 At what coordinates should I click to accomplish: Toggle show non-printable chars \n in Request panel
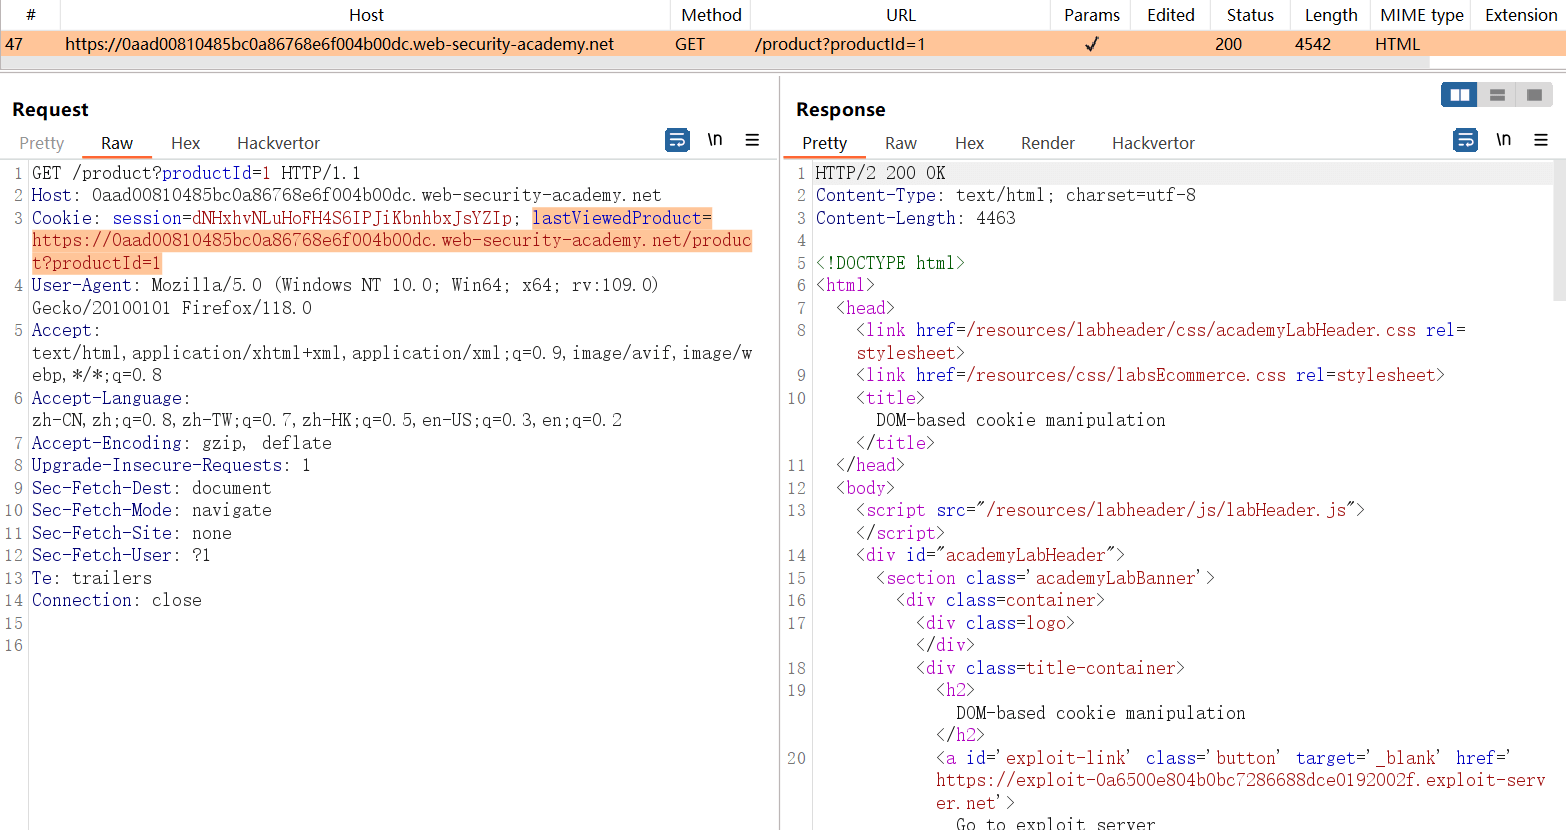pos(715,140)
